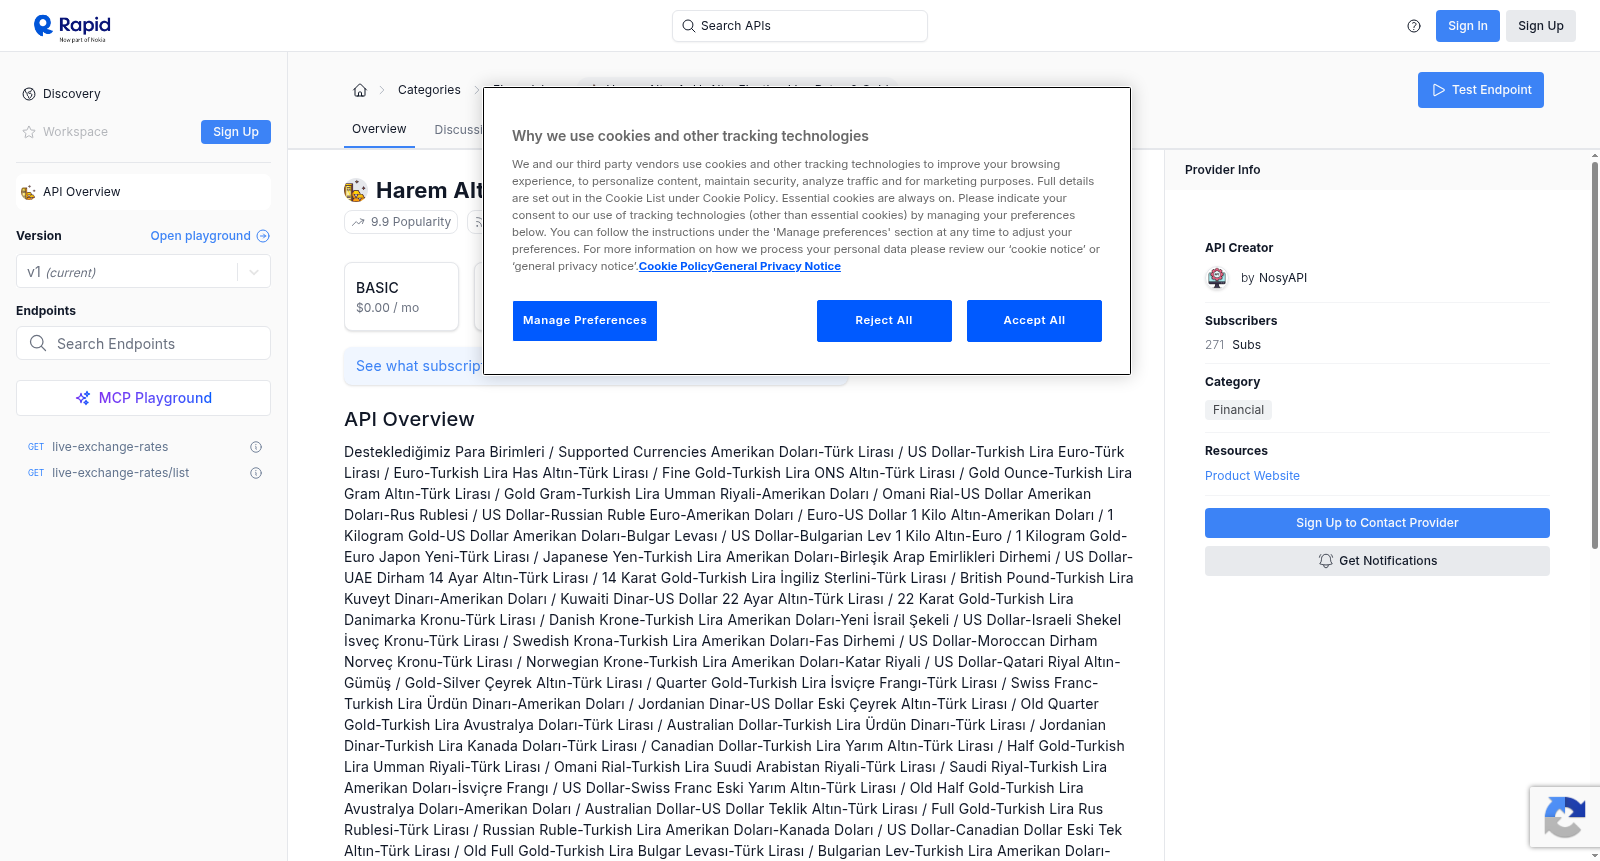Screen dimensions: 1600x861
Task: Click the Harem Altın API logo
Action: [355, 190]
